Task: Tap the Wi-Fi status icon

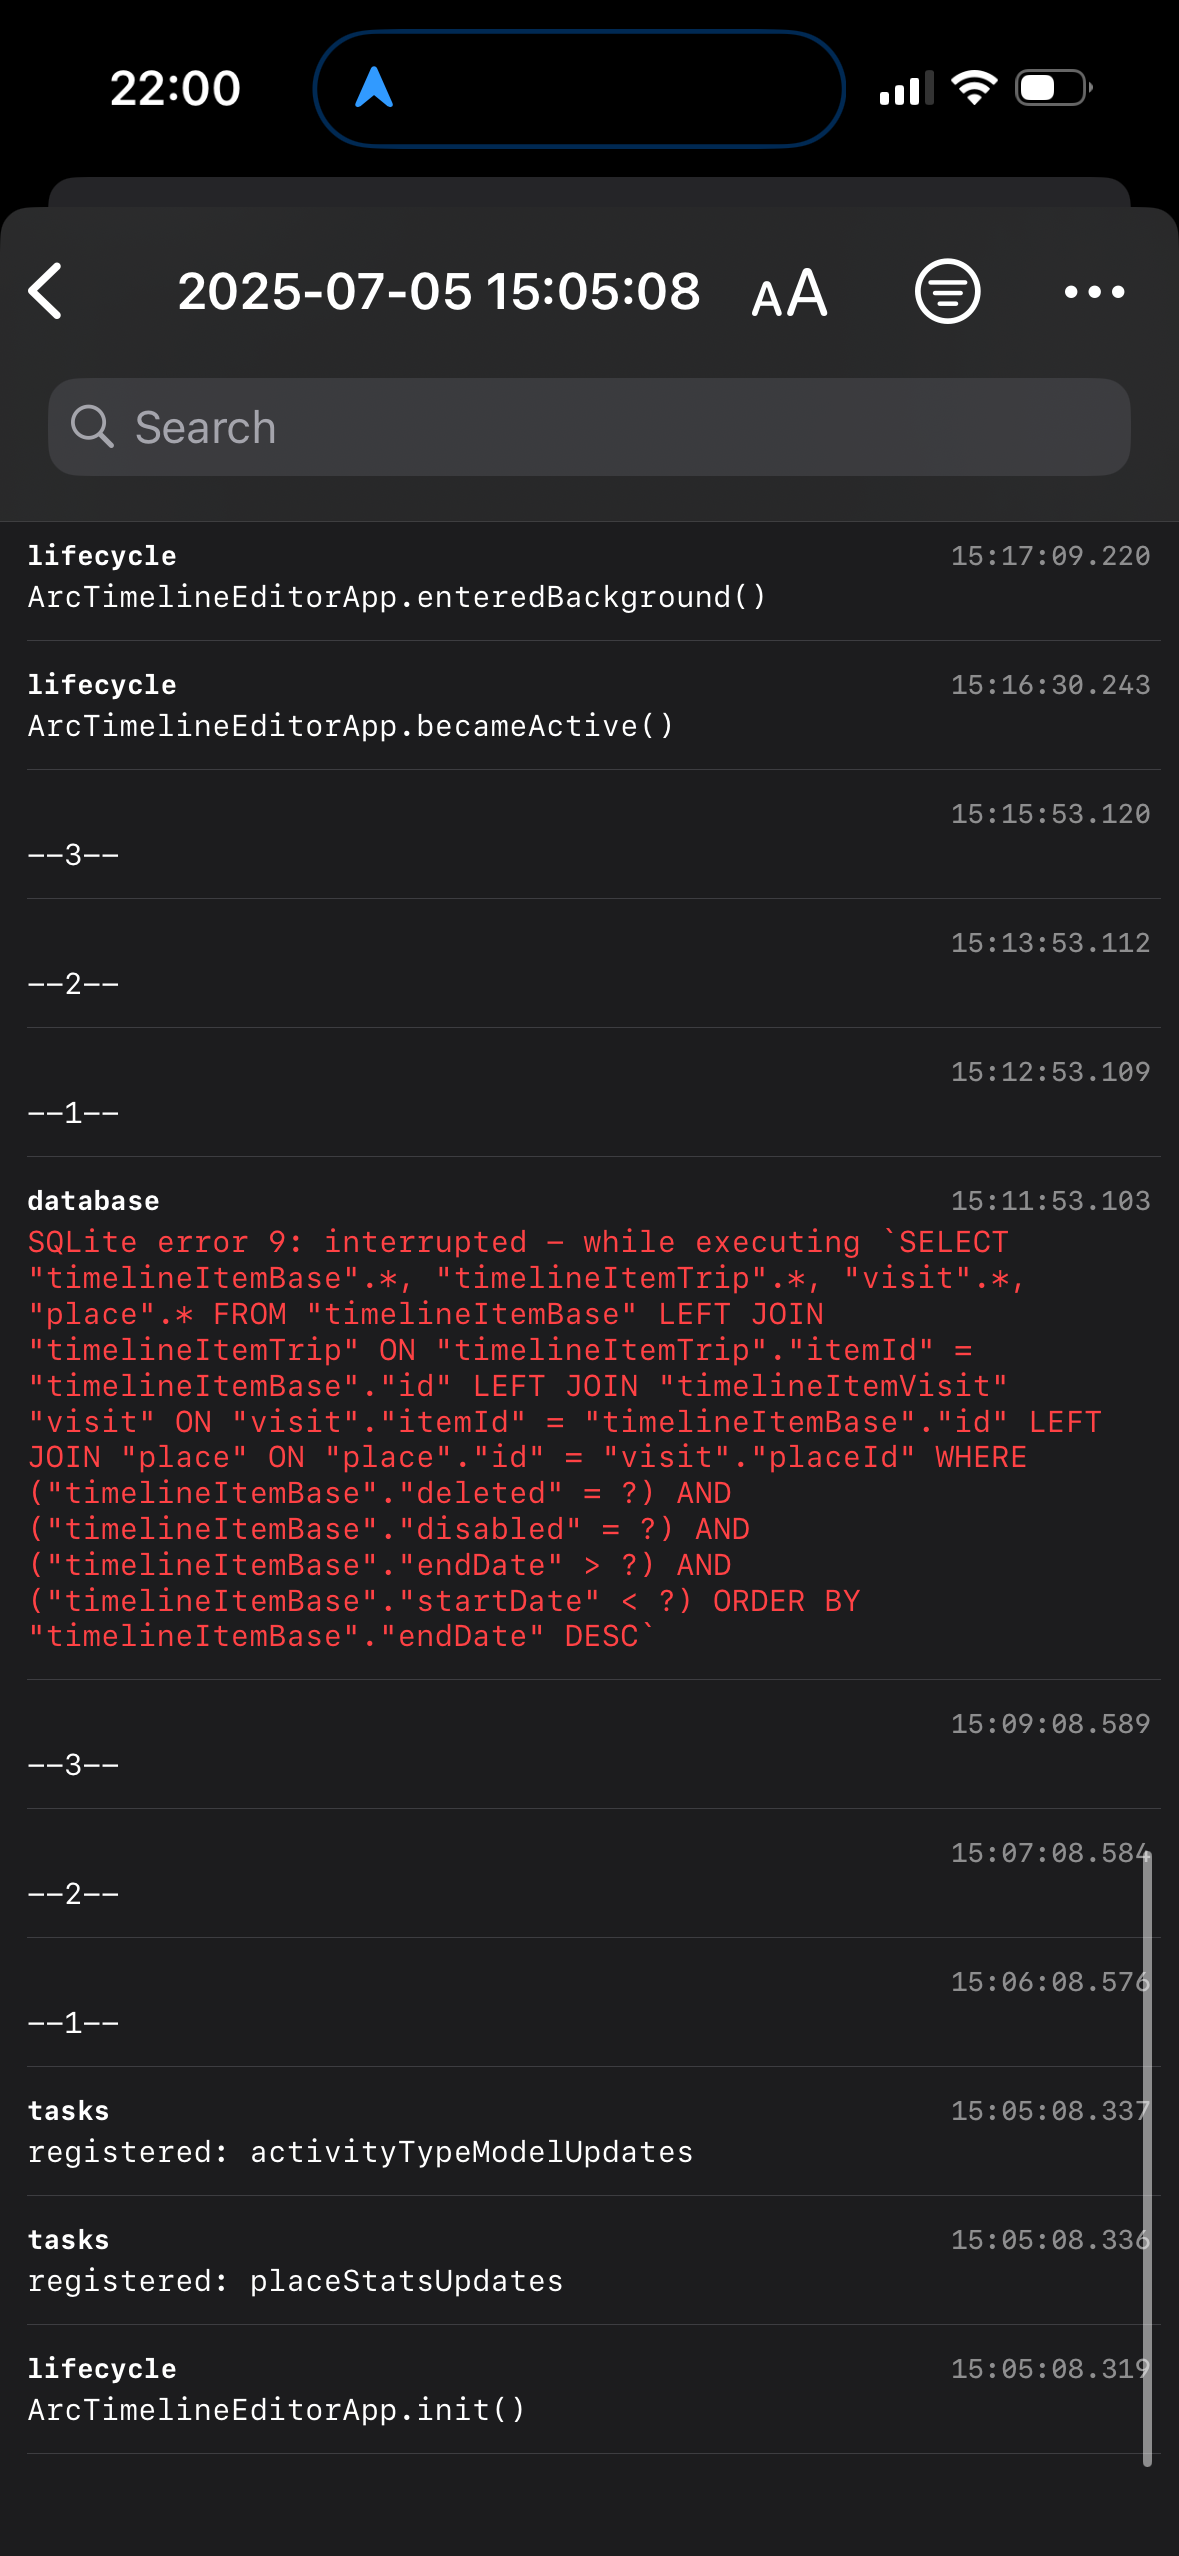Action: [974, 88]
